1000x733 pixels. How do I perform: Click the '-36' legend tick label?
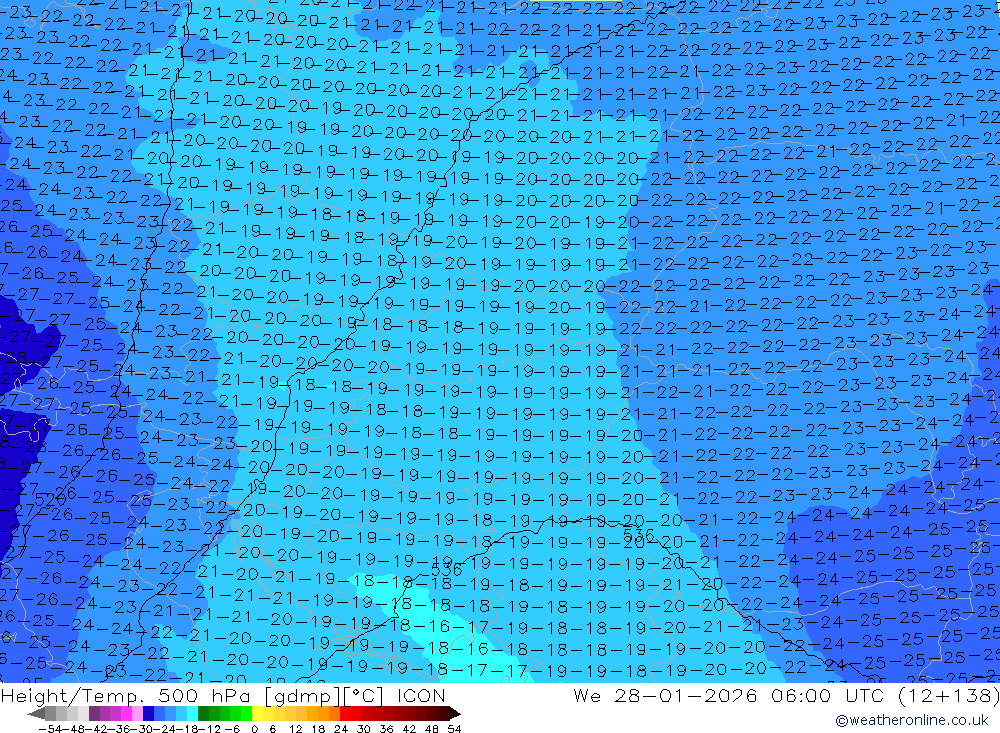point(119,729)
